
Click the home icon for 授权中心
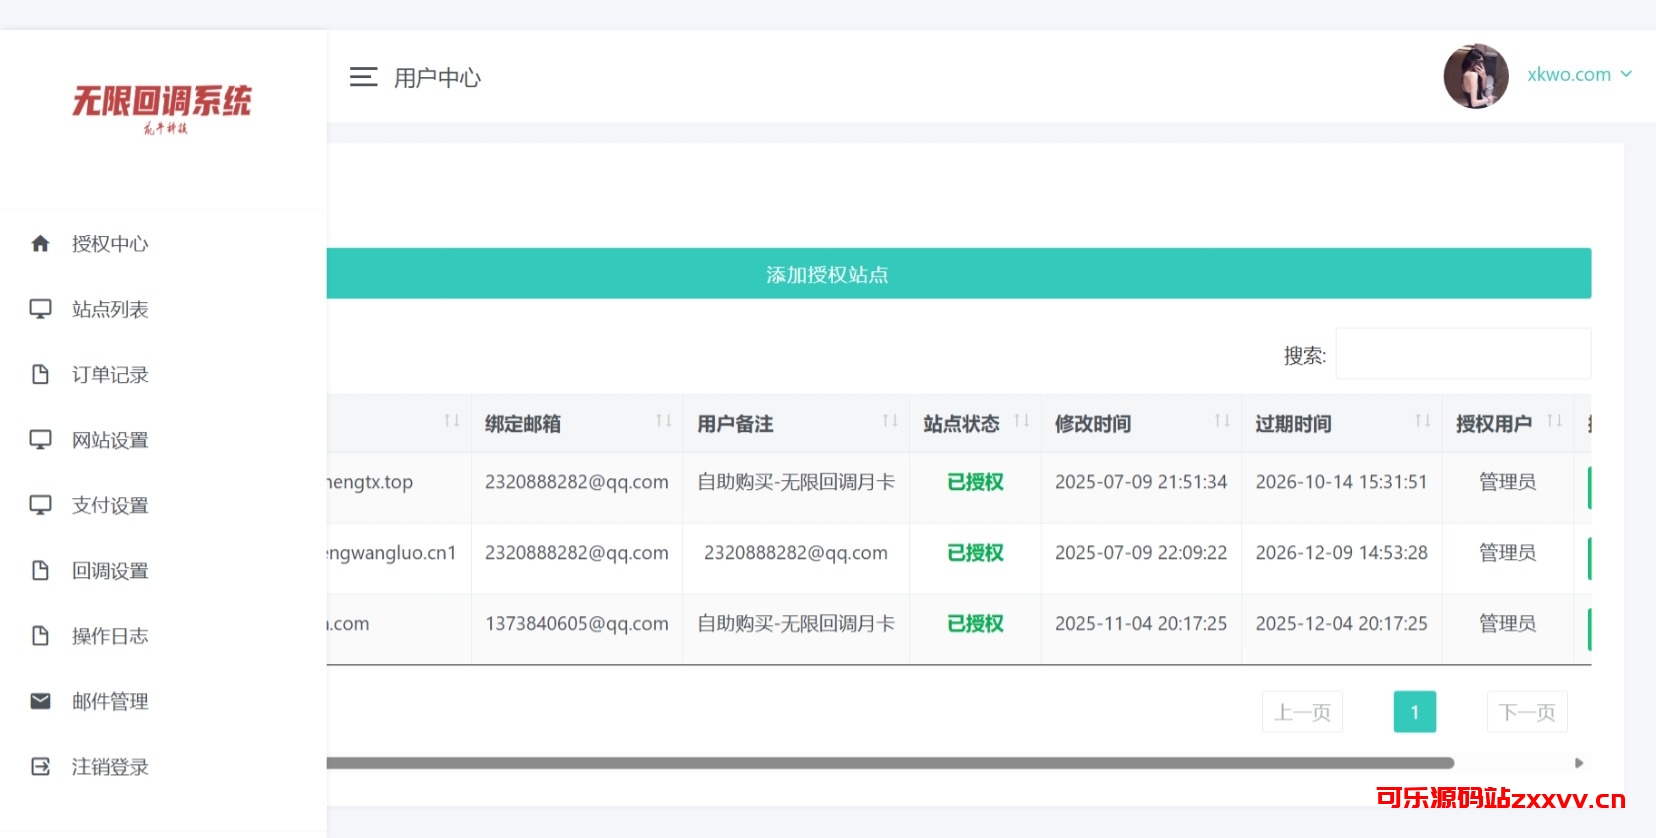coord(40,244)
